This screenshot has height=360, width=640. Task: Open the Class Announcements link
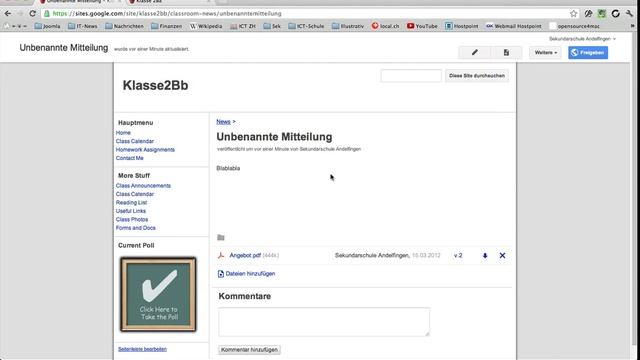click(143, 186)
